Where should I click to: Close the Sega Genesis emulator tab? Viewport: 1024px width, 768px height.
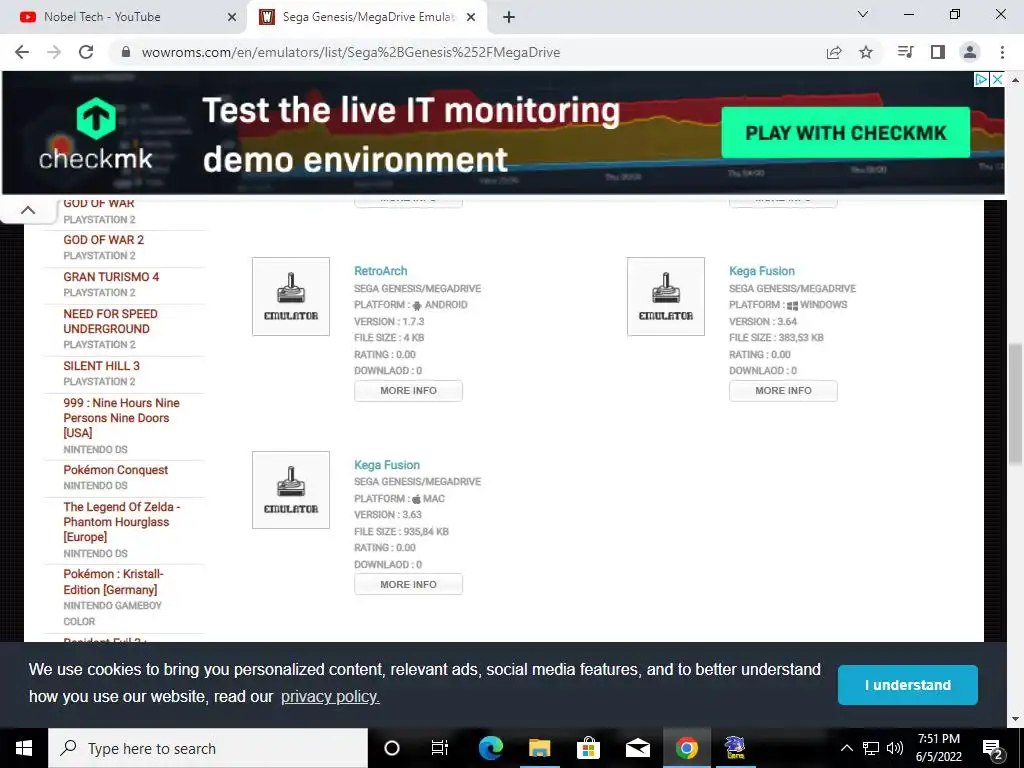471,17
